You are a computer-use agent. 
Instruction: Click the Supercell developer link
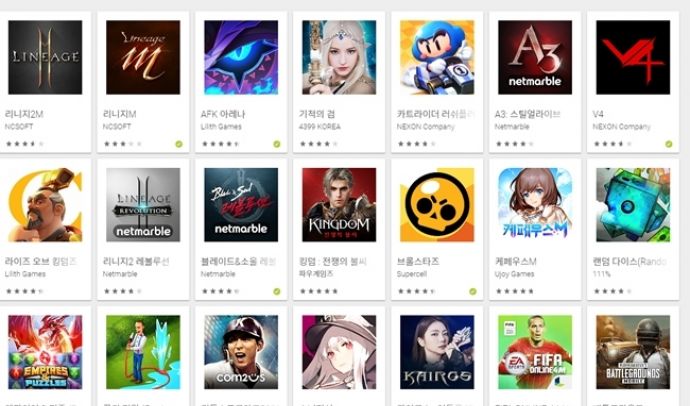click(x=411, y=274)
